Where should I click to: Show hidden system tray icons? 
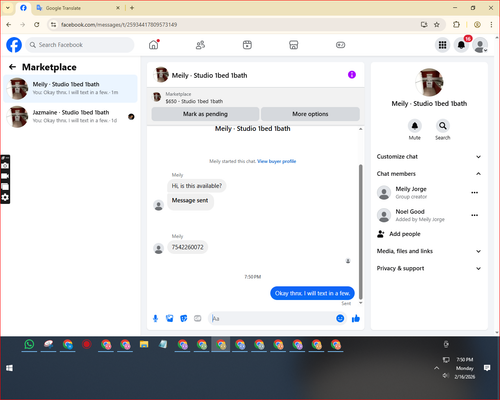(436, 368)
